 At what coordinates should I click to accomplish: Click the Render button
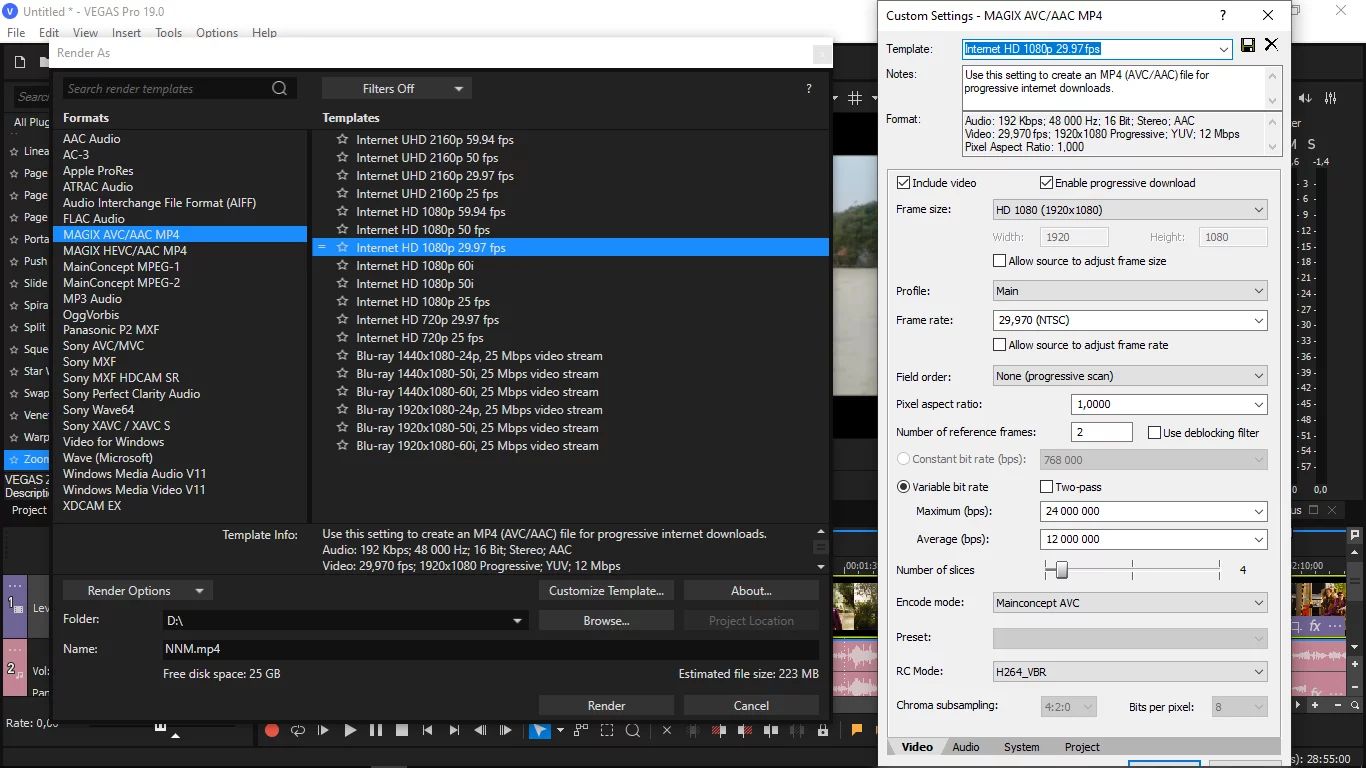pos(606,706)
